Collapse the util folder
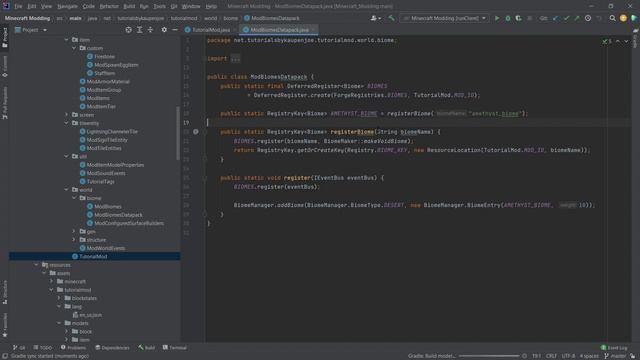The image size is (640, 360). (67, 156)
